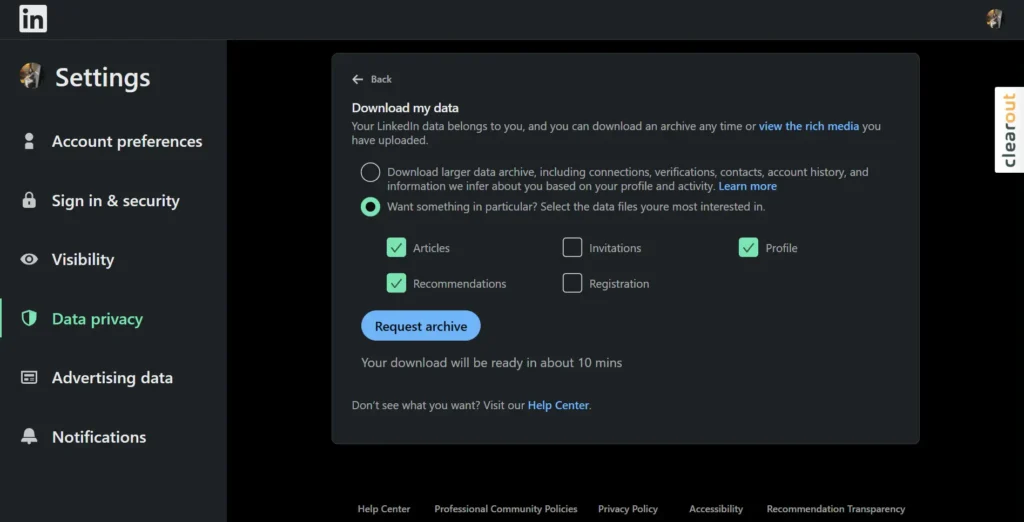This screenshot has height=522, width=1024.
Task: Click the Data privacy shield icon
Action: click(x=29, y=318)
